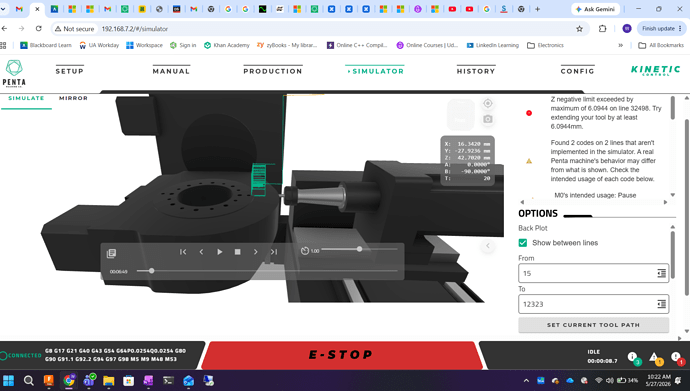
Task: Open a new browser tab with plus
Action: click(x=537, y=9)
